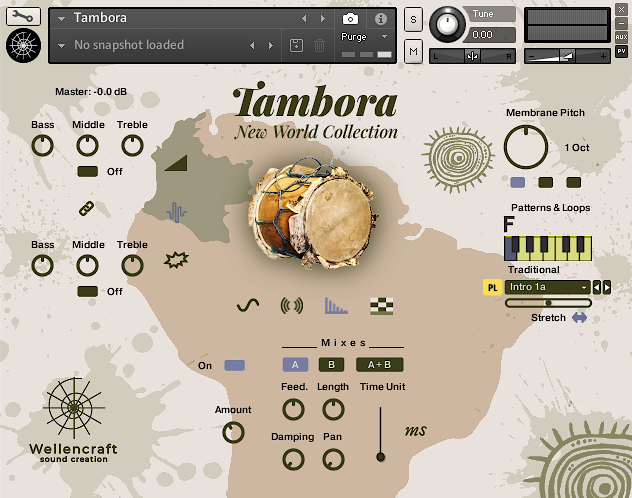
Task: Select the blue waveform icon
Action: pyautogui.click(x=176, y=212)
